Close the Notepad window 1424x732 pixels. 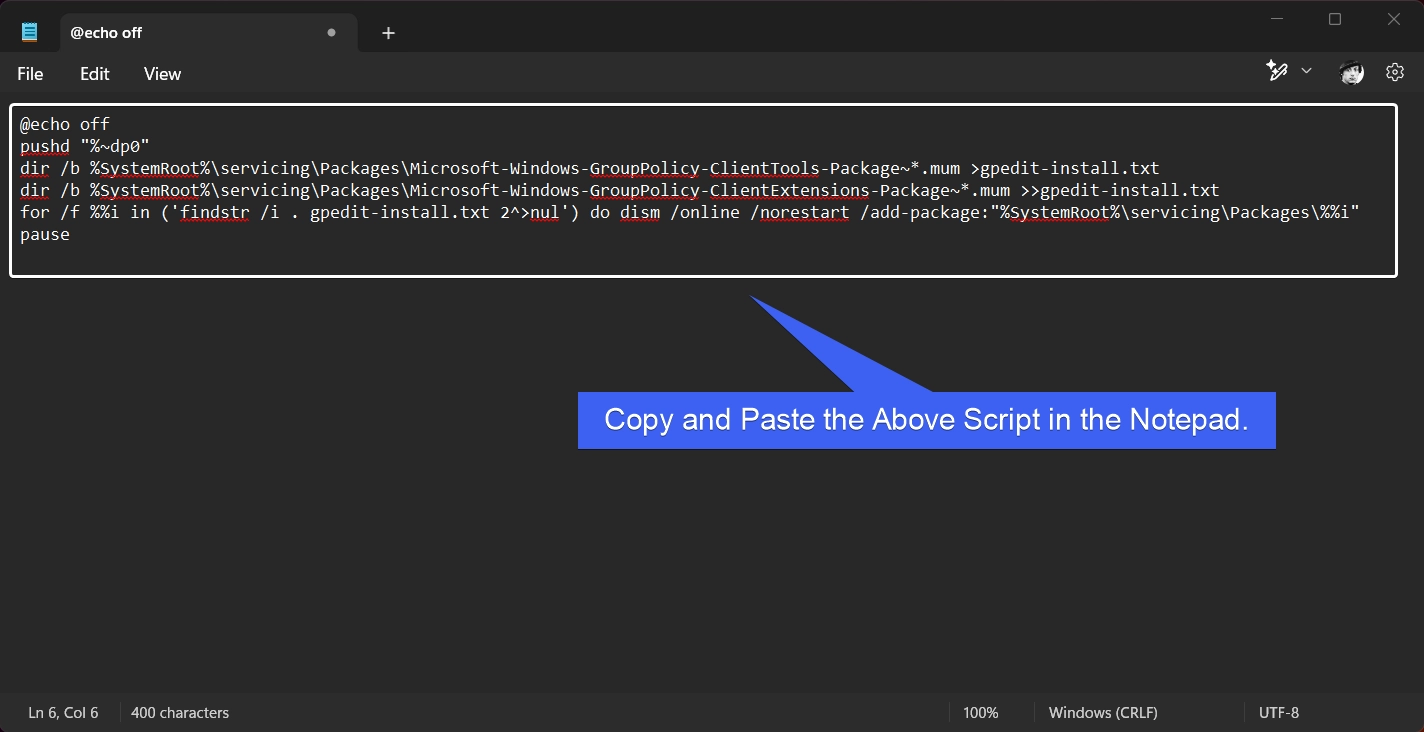click(1394, 19)
